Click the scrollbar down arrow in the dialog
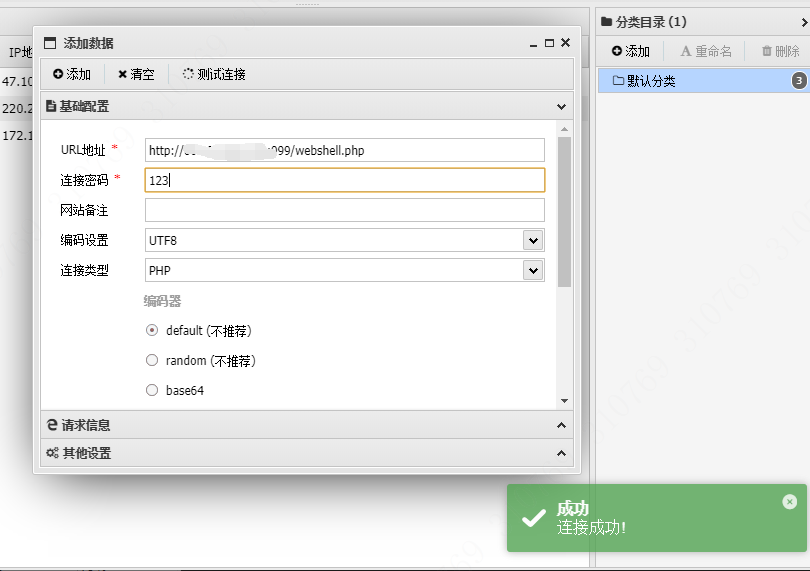The image size is (810, 571). click(564, 401)
